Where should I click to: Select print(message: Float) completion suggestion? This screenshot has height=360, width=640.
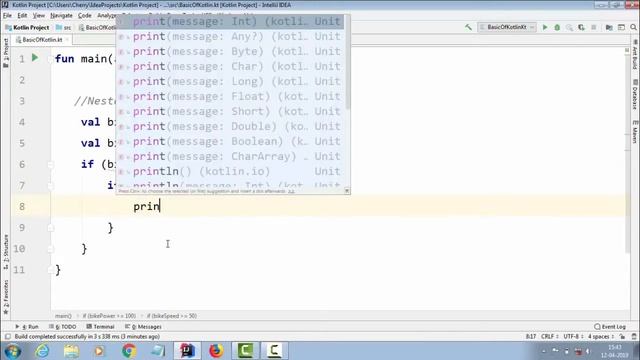[x=231, y=96]
